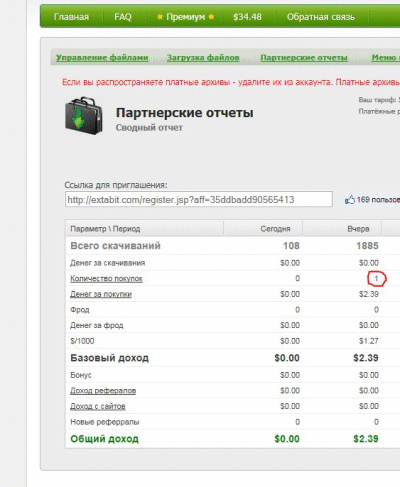Open the Доход с сайтов link

click(98, 406)
